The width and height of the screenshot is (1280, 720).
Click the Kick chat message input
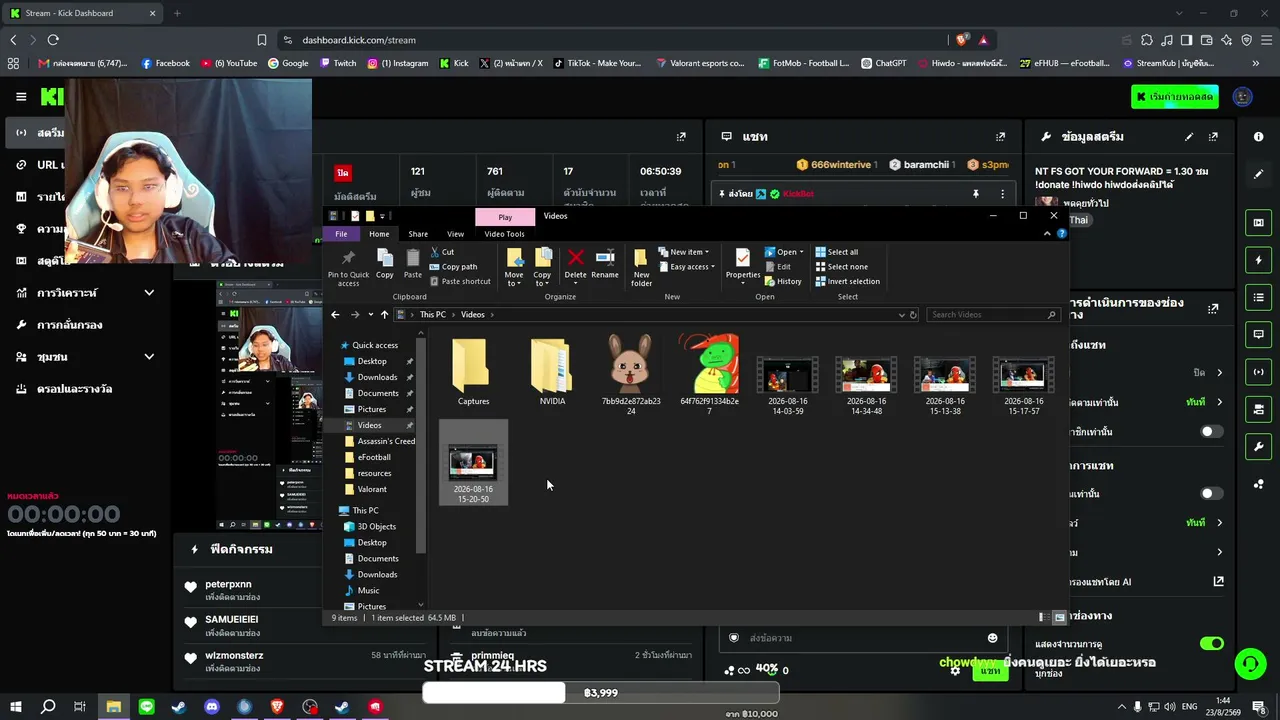(x=863, y=638)
